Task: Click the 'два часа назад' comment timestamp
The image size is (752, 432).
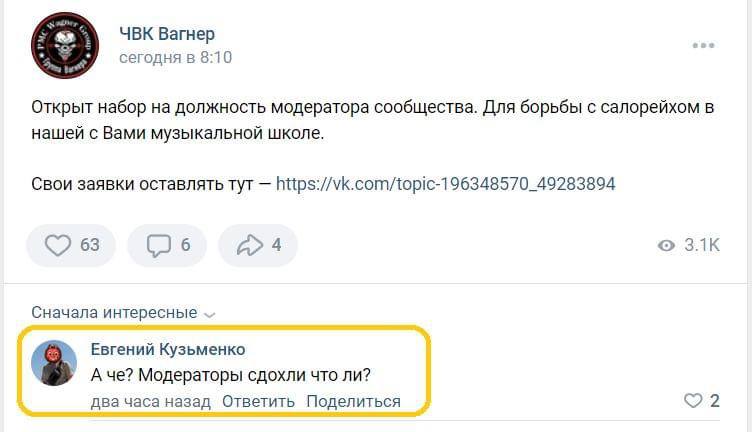Action: [x=150, y=401]
